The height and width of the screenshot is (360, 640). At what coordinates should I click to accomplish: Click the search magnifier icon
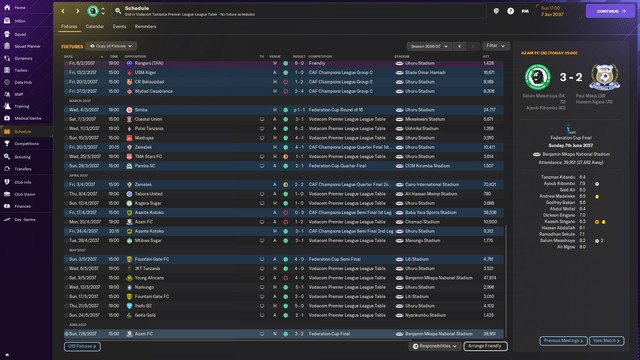tap(118, 11)
